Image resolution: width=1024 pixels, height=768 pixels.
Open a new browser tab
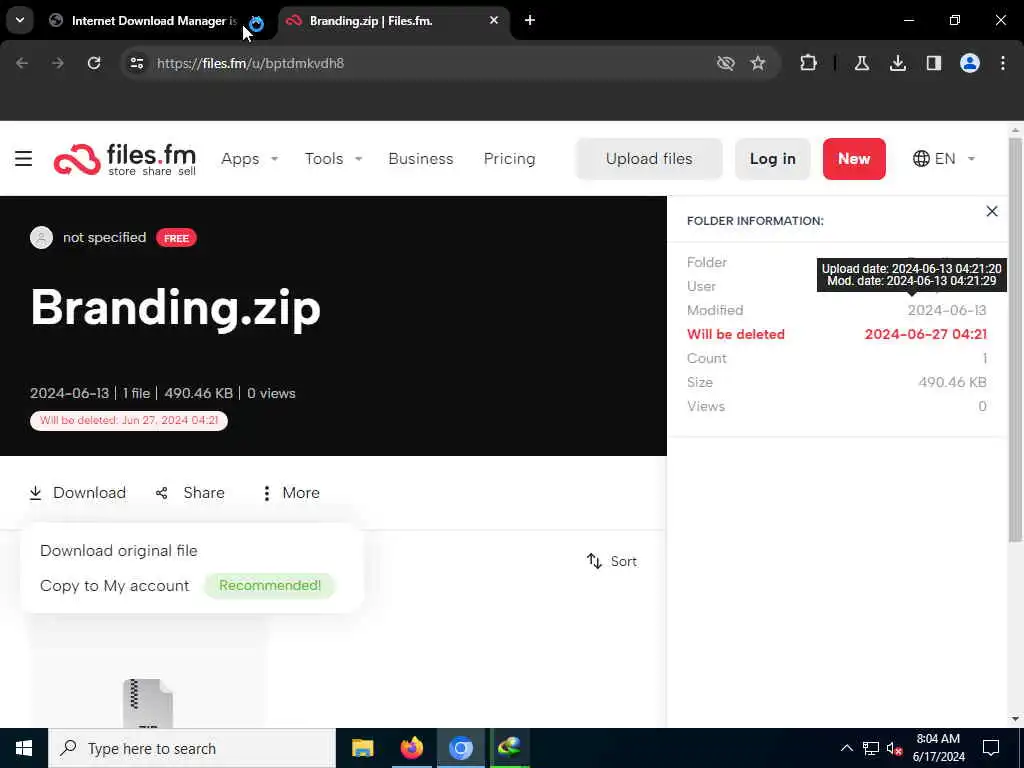coord(530,21)
